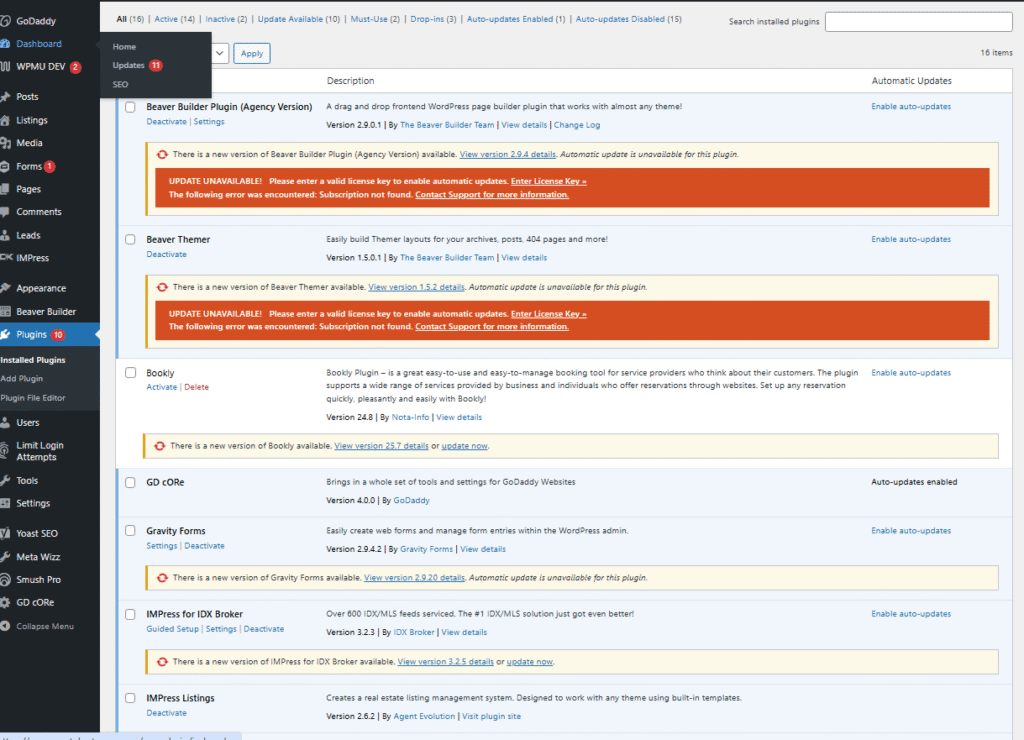Enable auto-updates for Gravity Forms
This screenshot has width=1024, height=740.
coord(911,531)
